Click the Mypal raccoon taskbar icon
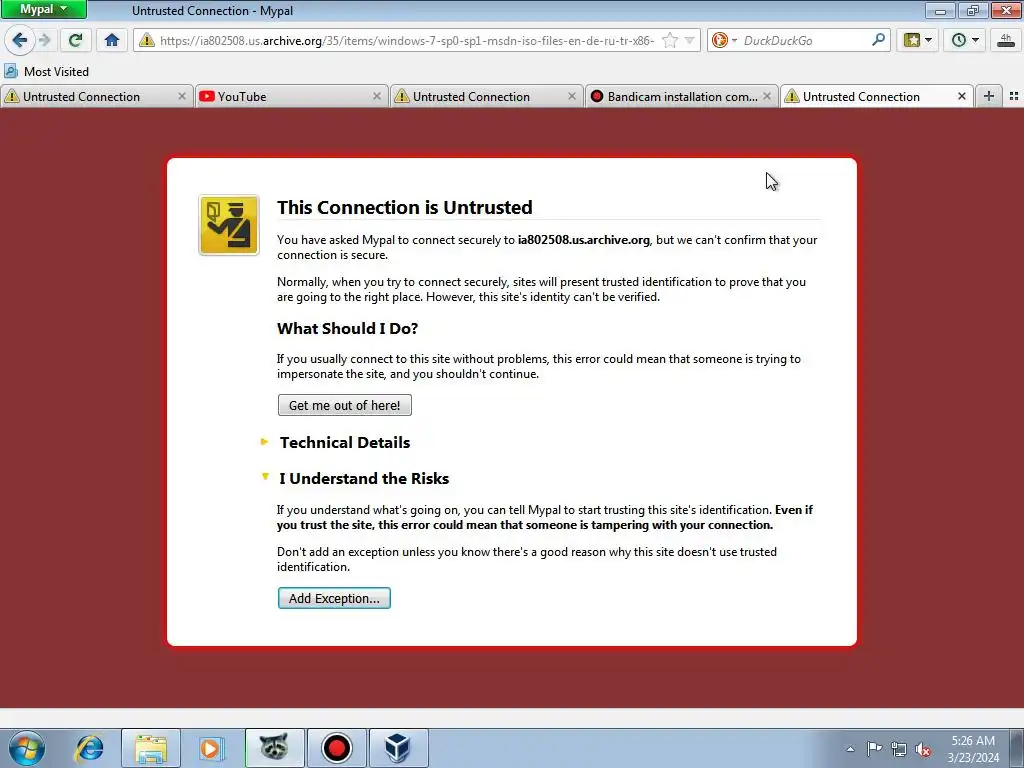Image resolution: width=1024 pixels, height=768 pixels. point(274,748)
